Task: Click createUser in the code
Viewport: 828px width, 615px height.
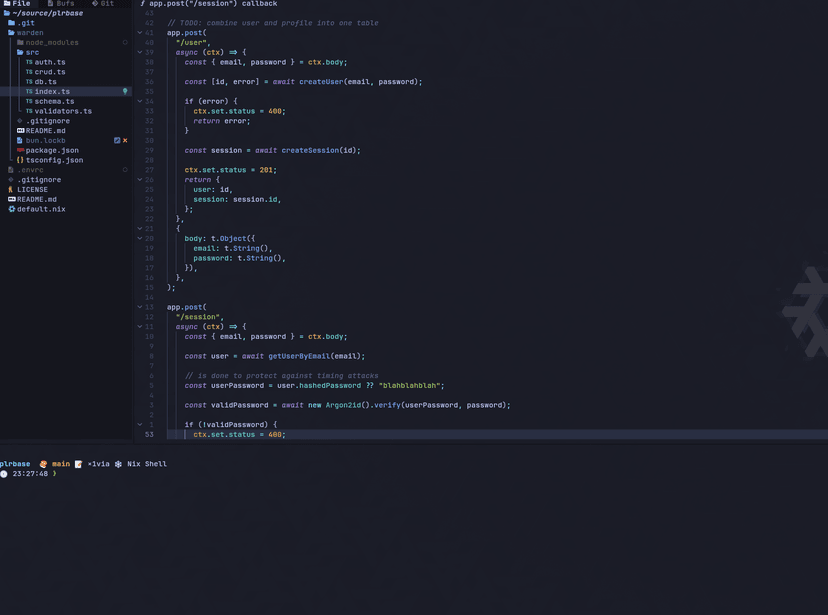Action: pos(321,82)
